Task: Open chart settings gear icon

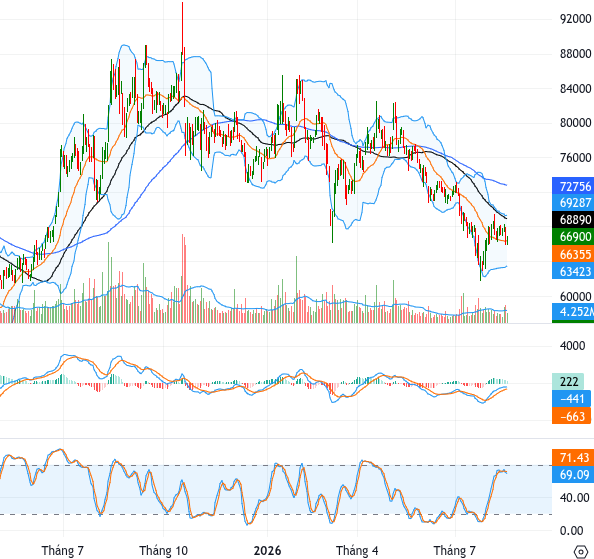Action: coord(581,551)
